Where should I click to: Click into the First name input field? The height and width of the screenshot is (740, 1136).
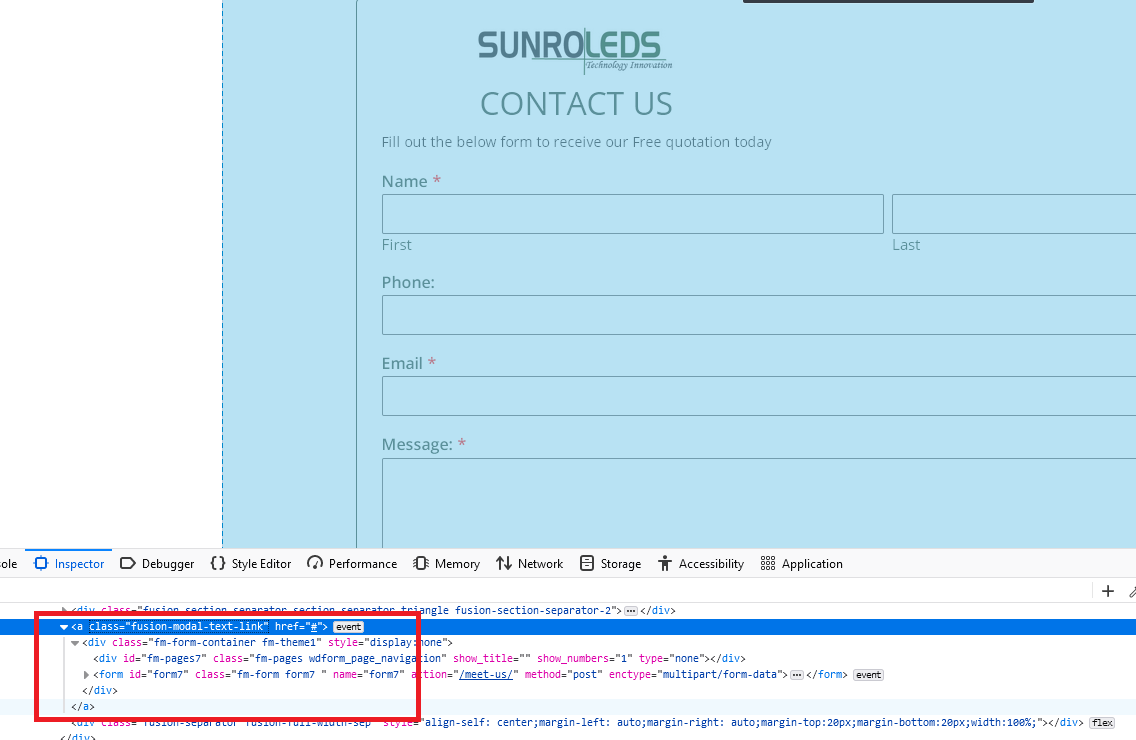point(632,214)
